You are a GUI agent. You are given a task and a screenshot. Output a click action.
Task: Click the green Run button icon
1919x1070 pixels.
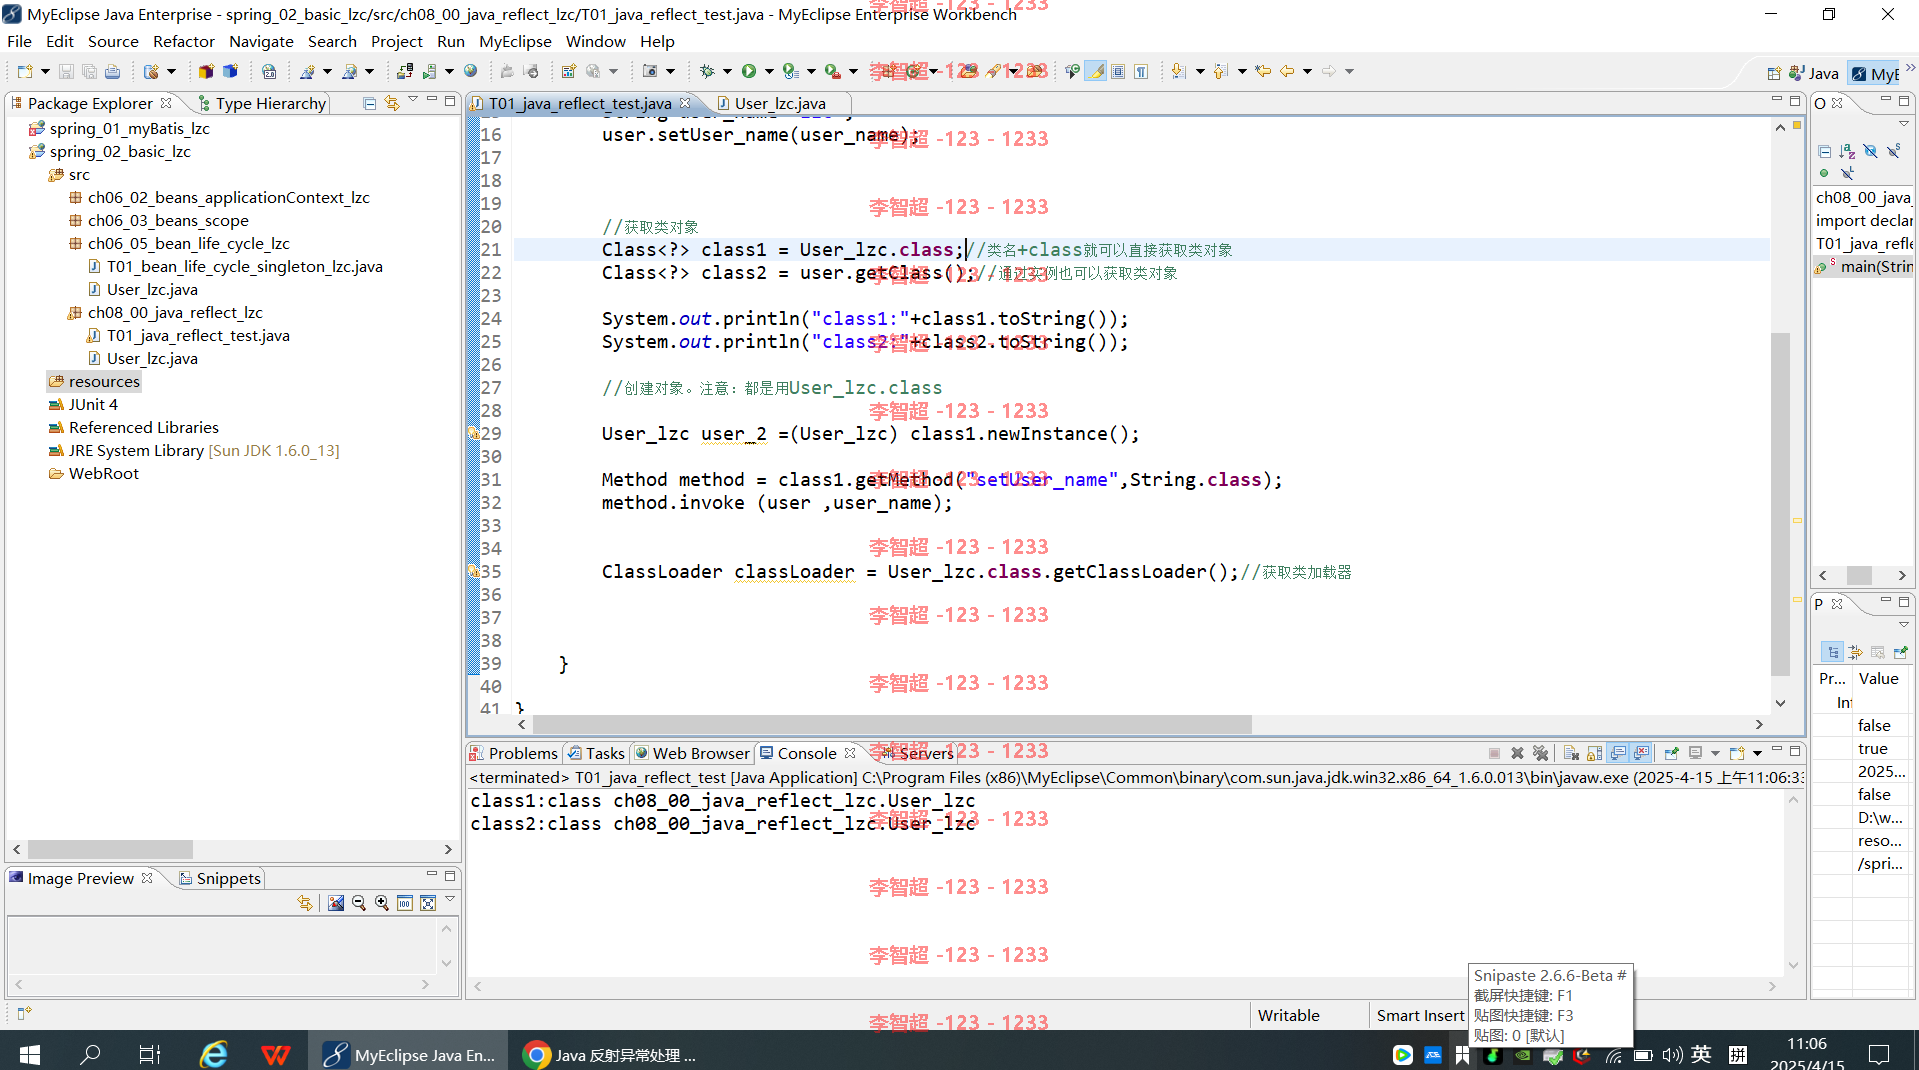[x=749, y=71]
